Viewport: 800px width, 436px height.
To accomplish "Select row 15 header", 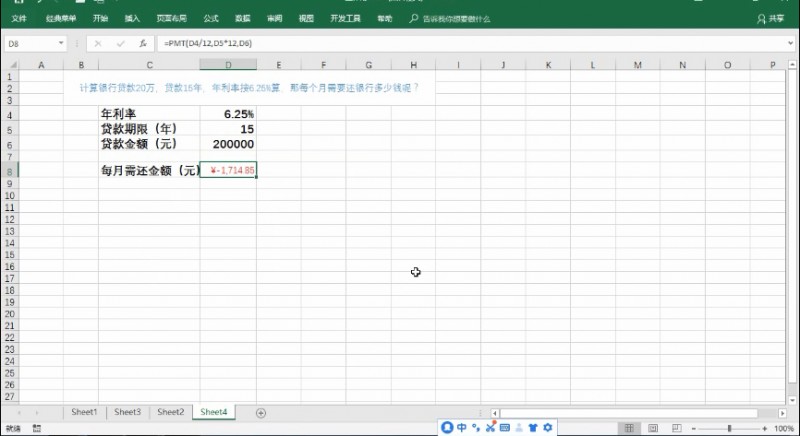I will [x=10, y=255].
